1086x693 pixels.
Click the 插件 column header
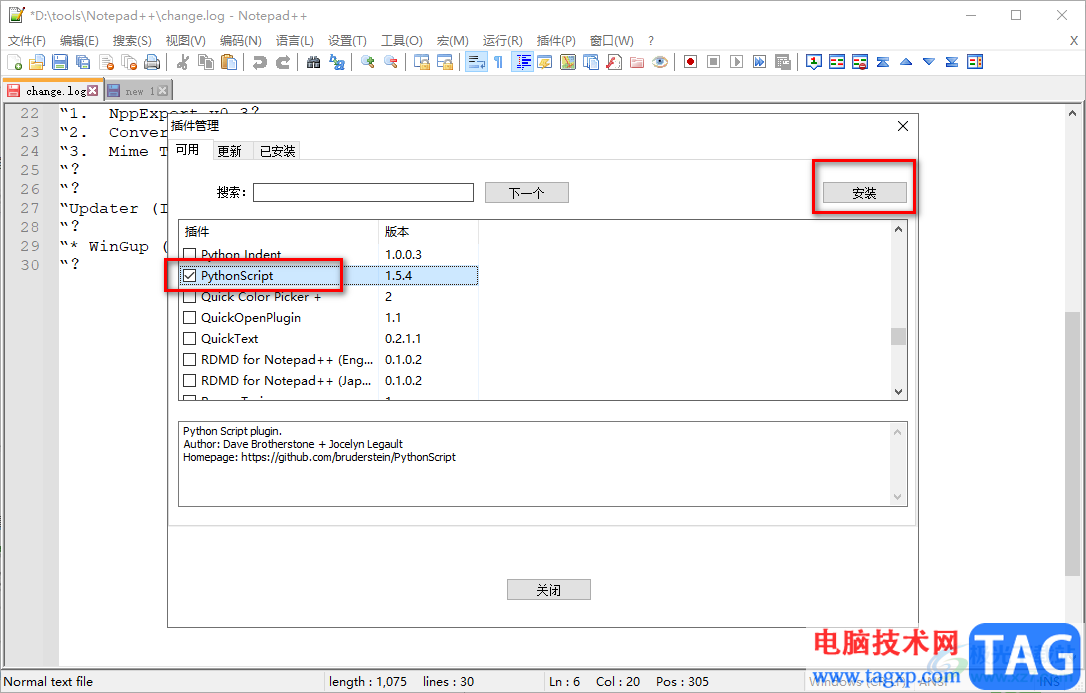[x=278, y=232]
